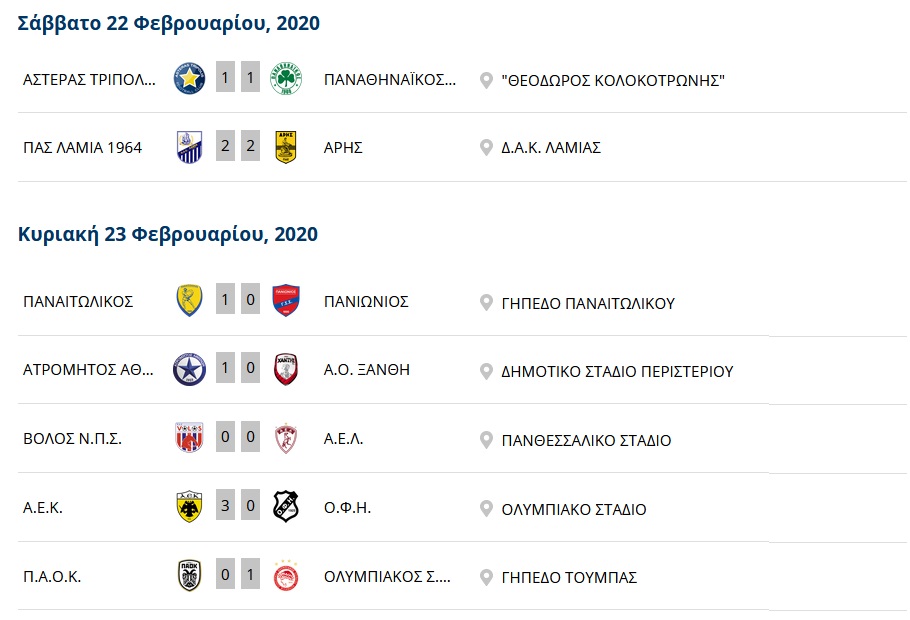The image size is (910, 620).
Task: Click the Olympiacos red crest
Action: (286, 577)
